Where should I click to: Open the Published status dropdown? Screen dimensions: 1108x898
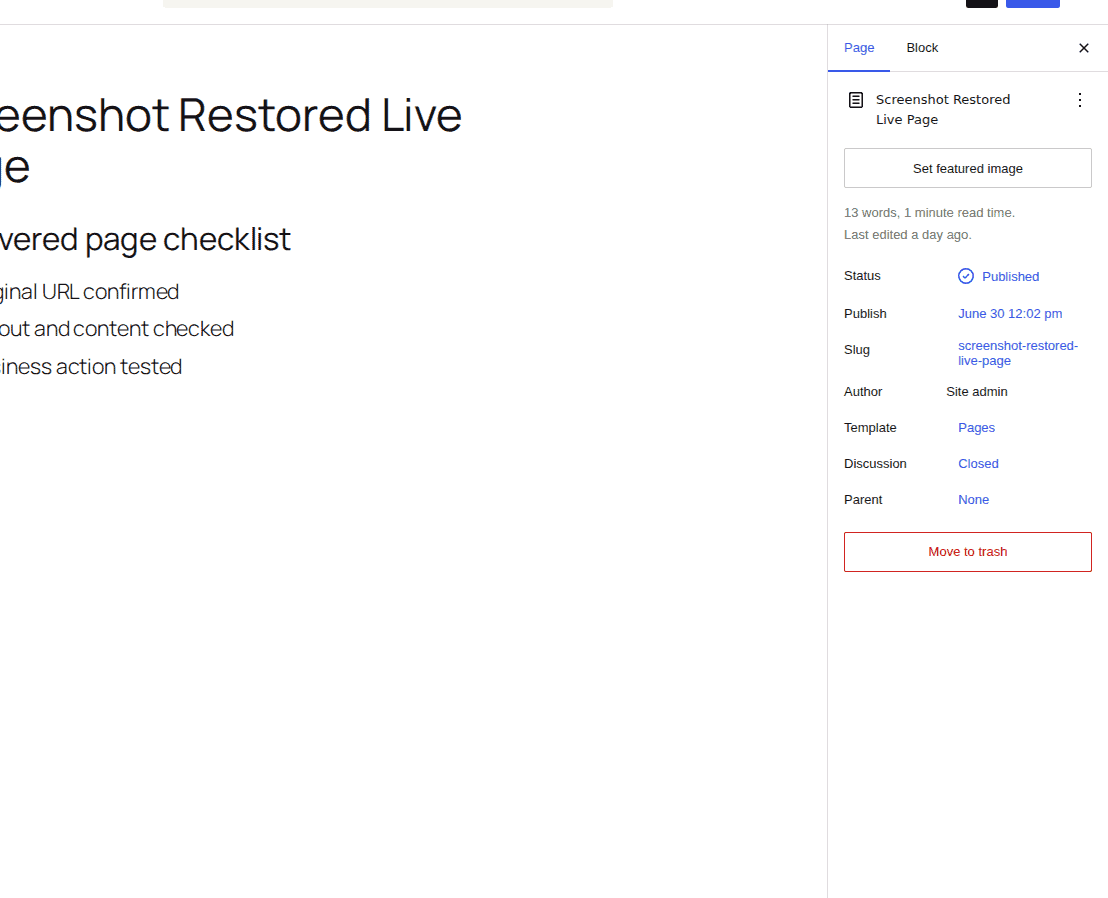998,276
